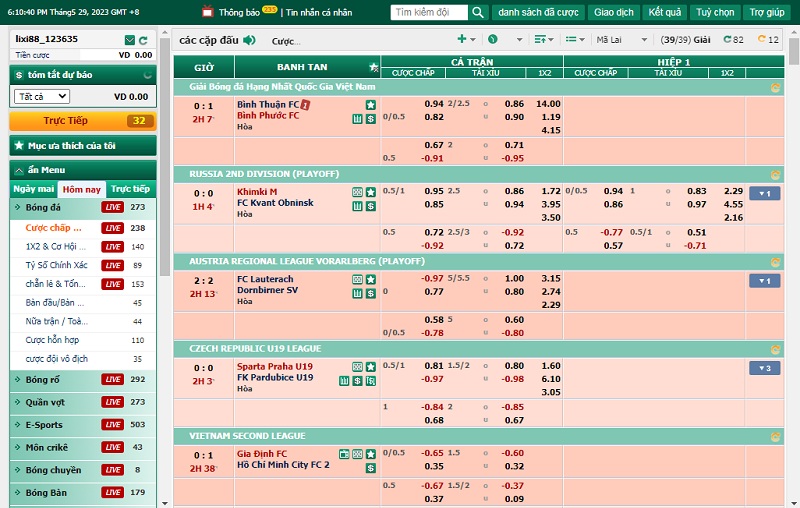Open Mục ưa thích của tôi
This screenshot has height=508, width=800.
point(83,145)
